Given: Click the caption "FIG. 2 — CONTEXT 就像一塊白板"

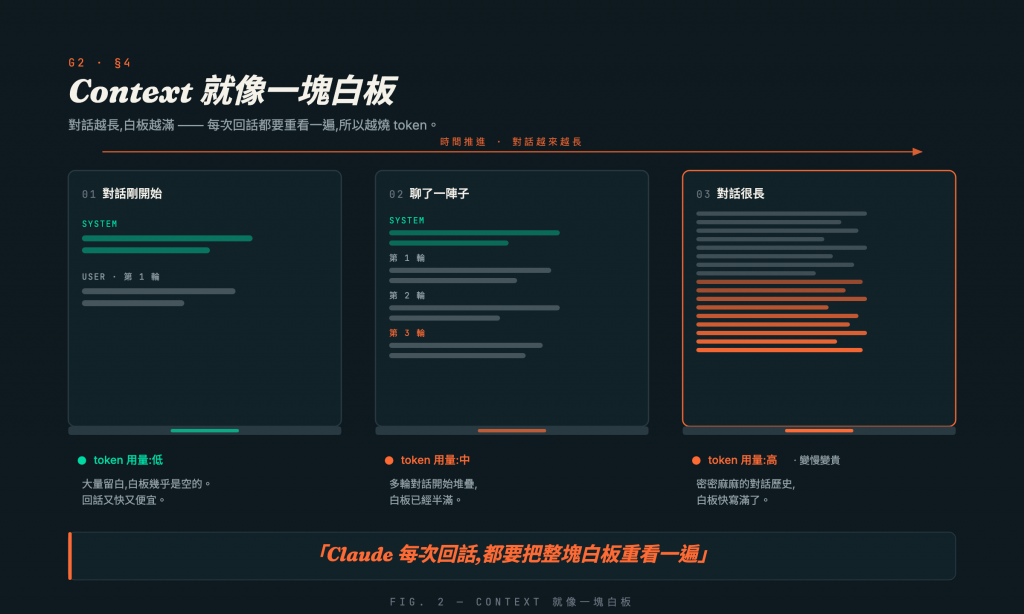Looking at the screenshot, I should point(511,602).
